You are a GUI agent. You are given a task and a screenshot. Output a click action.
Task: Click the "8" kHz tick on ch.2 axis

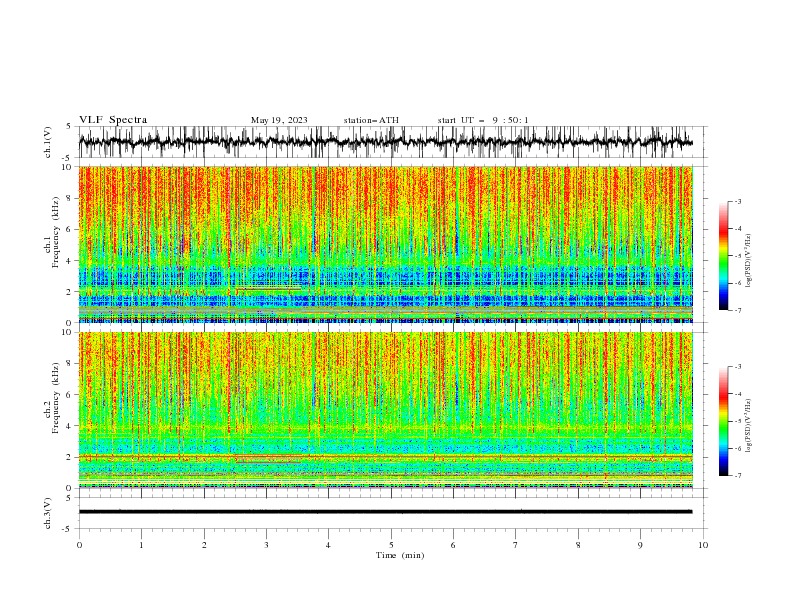point(70,364)
